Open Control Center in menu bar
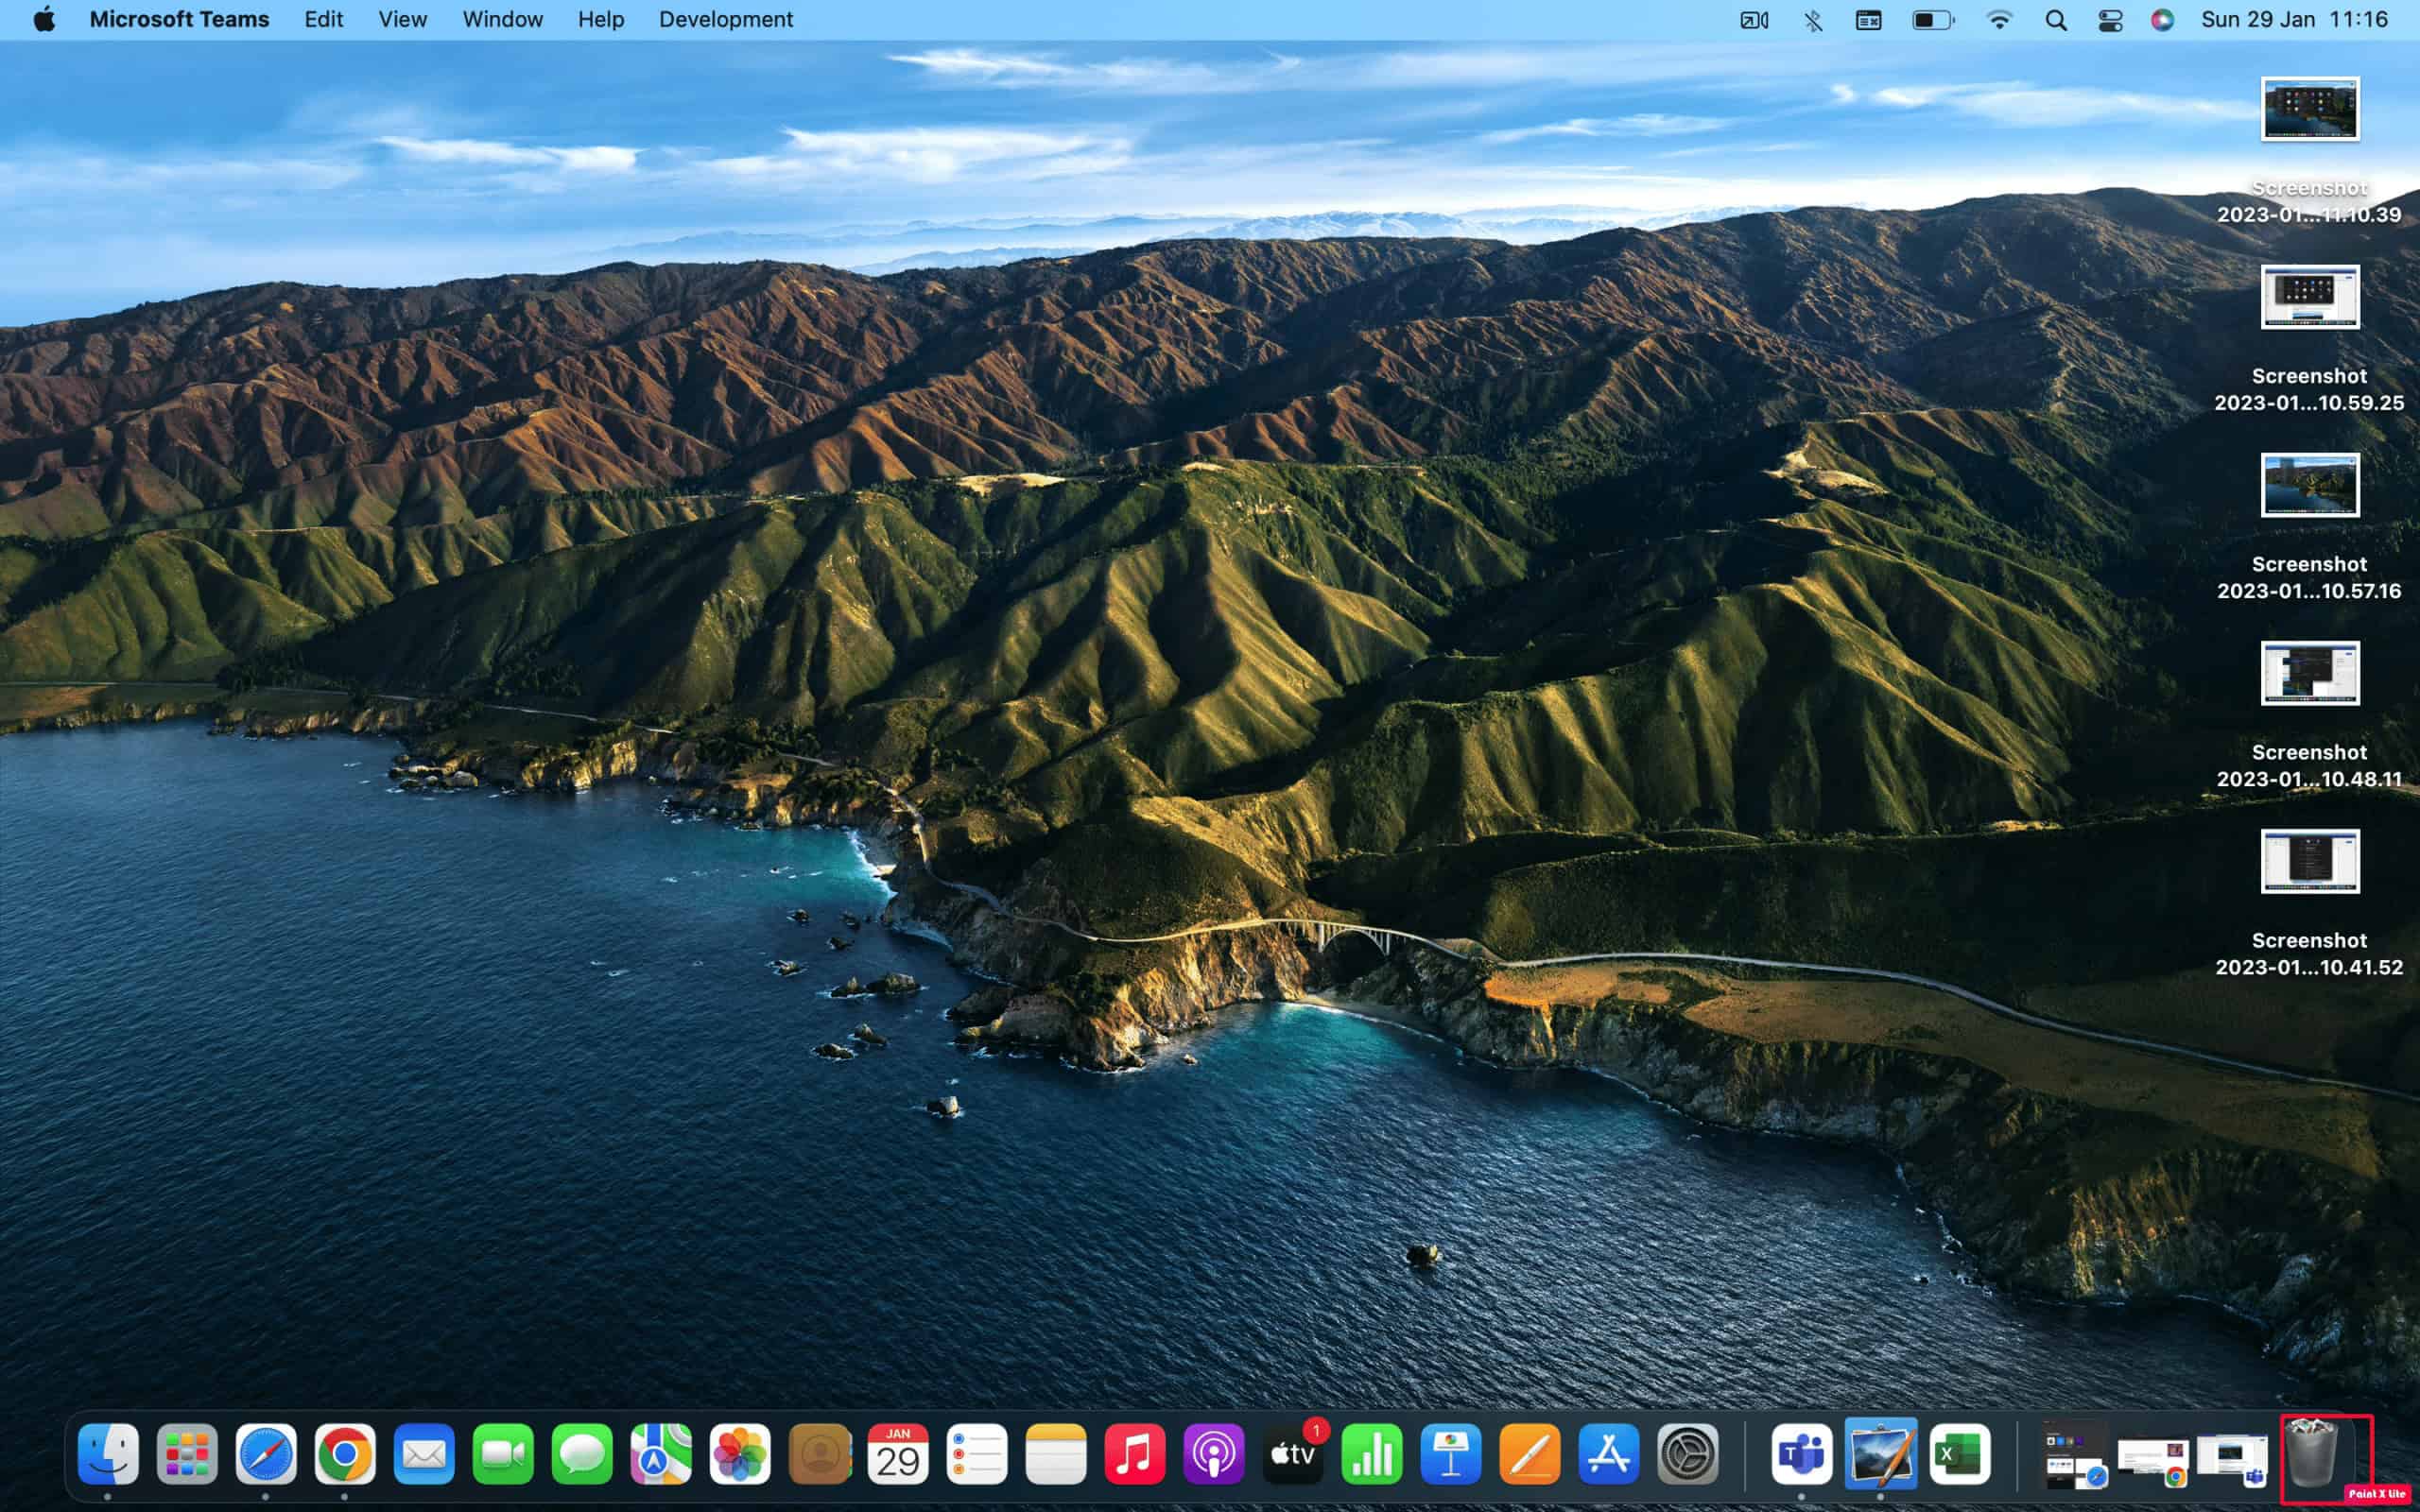Screen dimensions: 2420x1512 point(2110,20)
